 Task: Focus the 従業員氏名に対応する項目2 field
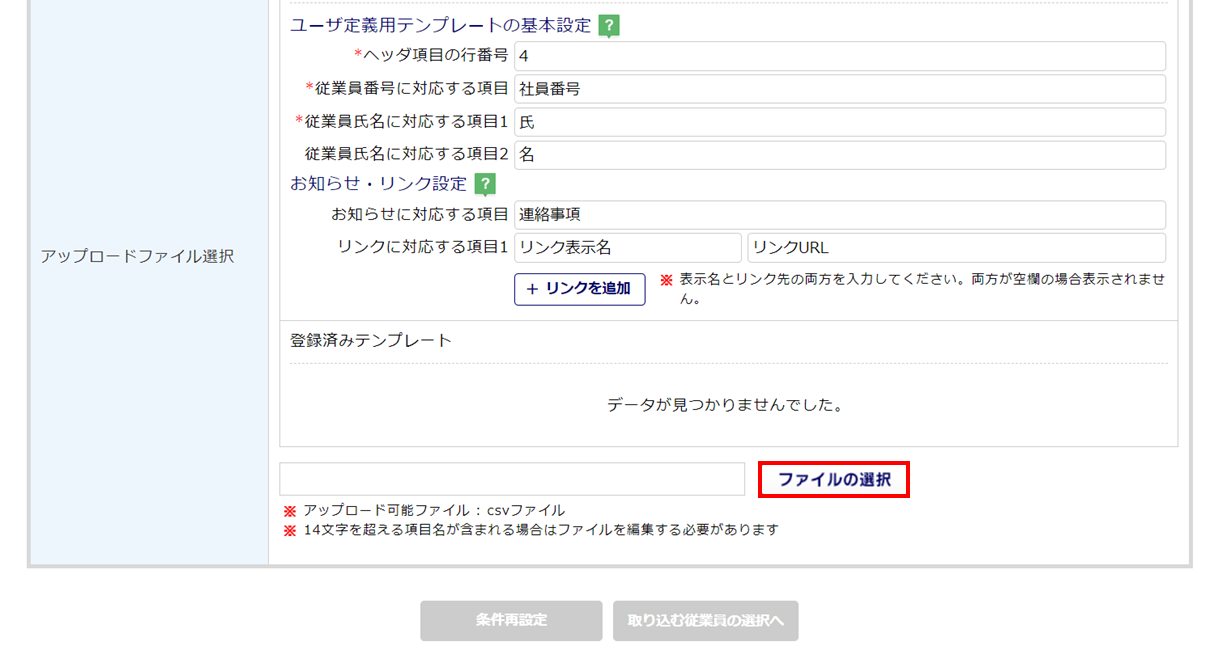click(840, 155)
